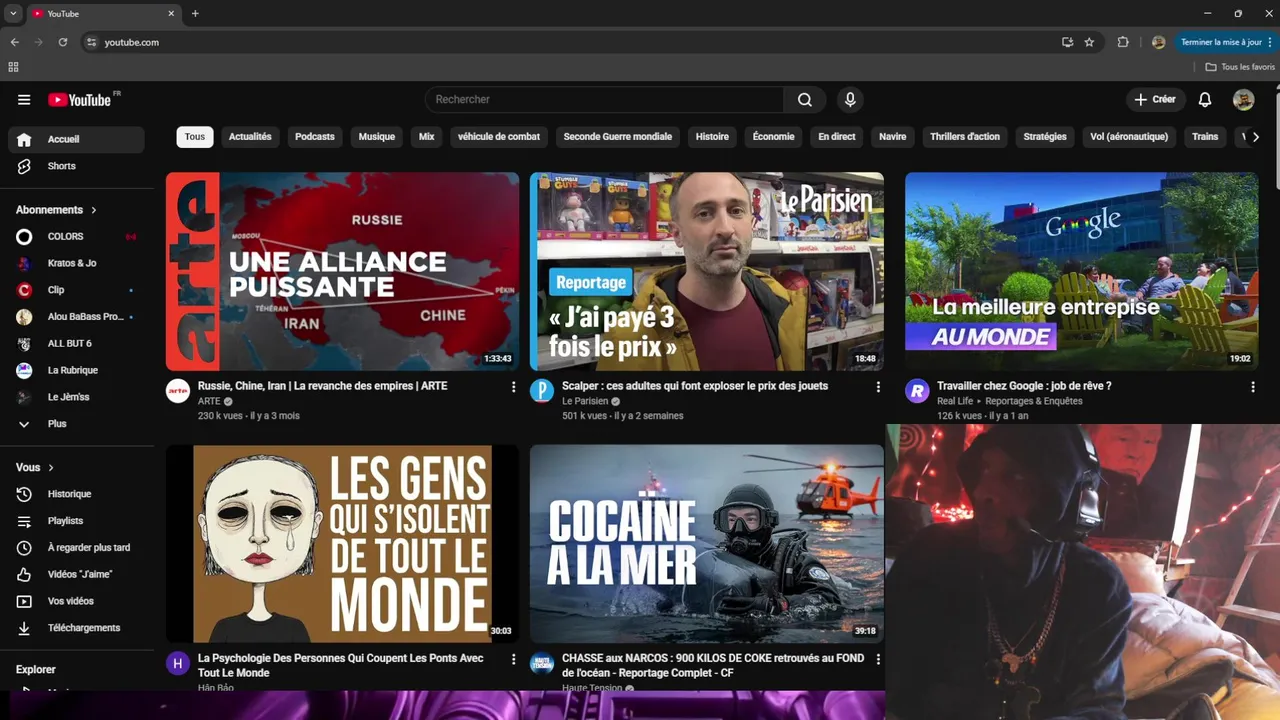This screenshot has width=1280, height=720.
Task: Open the tab search dropdown arrow
Action: [13, 13]
